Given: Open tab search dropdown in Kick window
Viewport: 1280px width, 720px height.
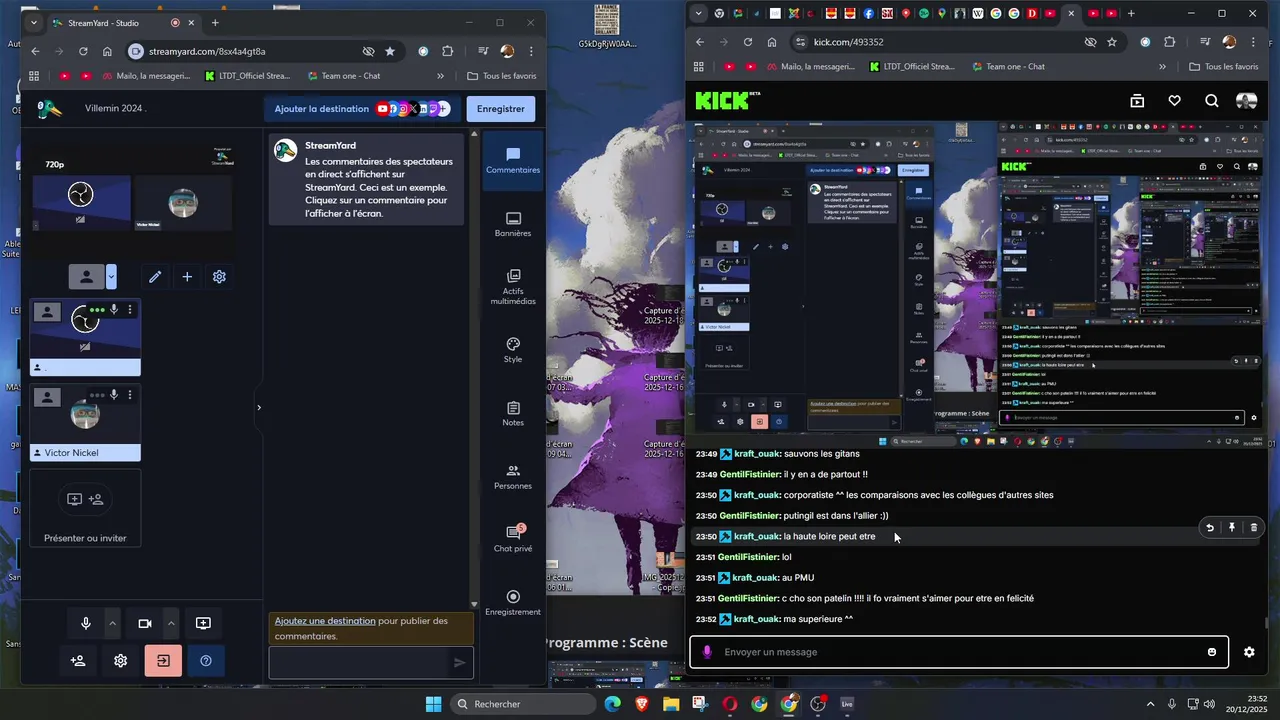Looking at the screenshot, I should pyautogui.click(x=698, y=13).
